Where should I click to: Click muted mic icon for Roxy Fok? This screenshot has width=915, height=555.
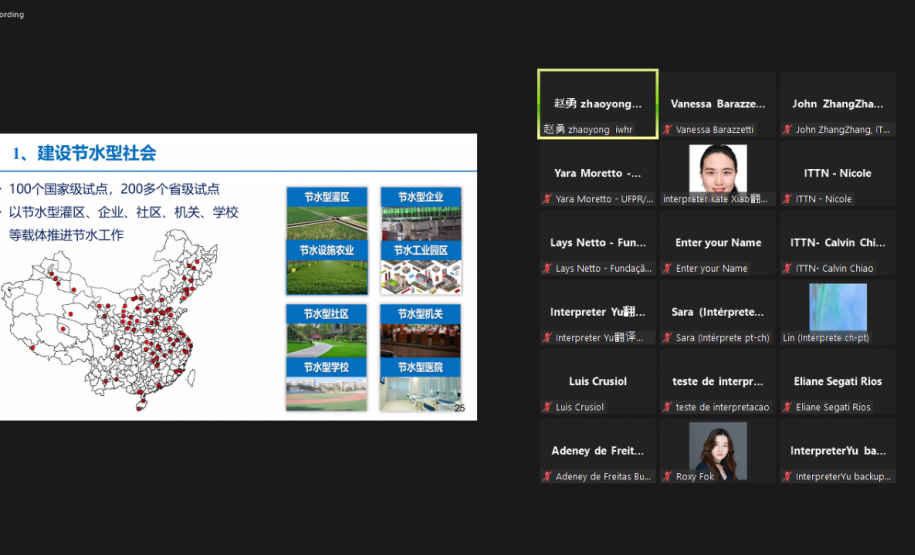(668, 477)
